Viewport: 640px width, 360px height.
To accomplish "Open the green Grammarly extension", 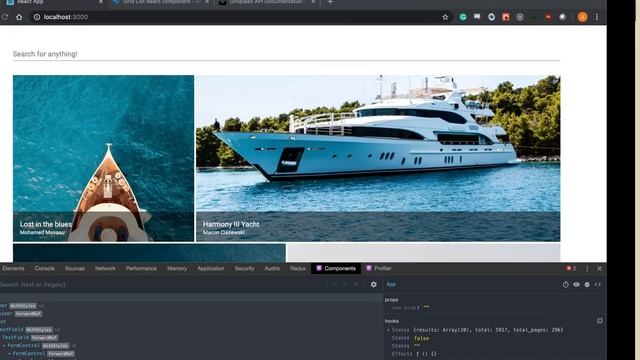I will (x=463, y=17).
